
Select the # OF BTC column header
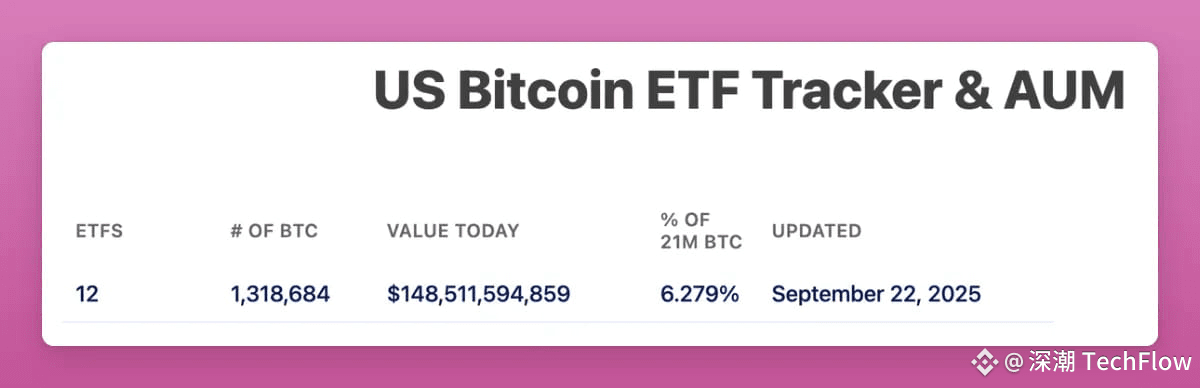click(273, 231)
